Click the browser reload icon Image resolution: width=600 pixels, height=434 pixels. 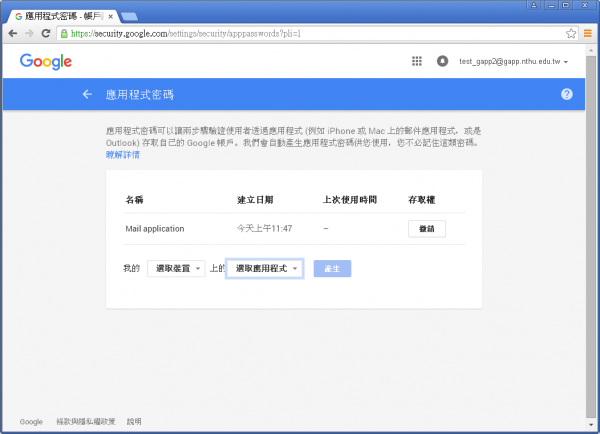click(x=46, y=33)
